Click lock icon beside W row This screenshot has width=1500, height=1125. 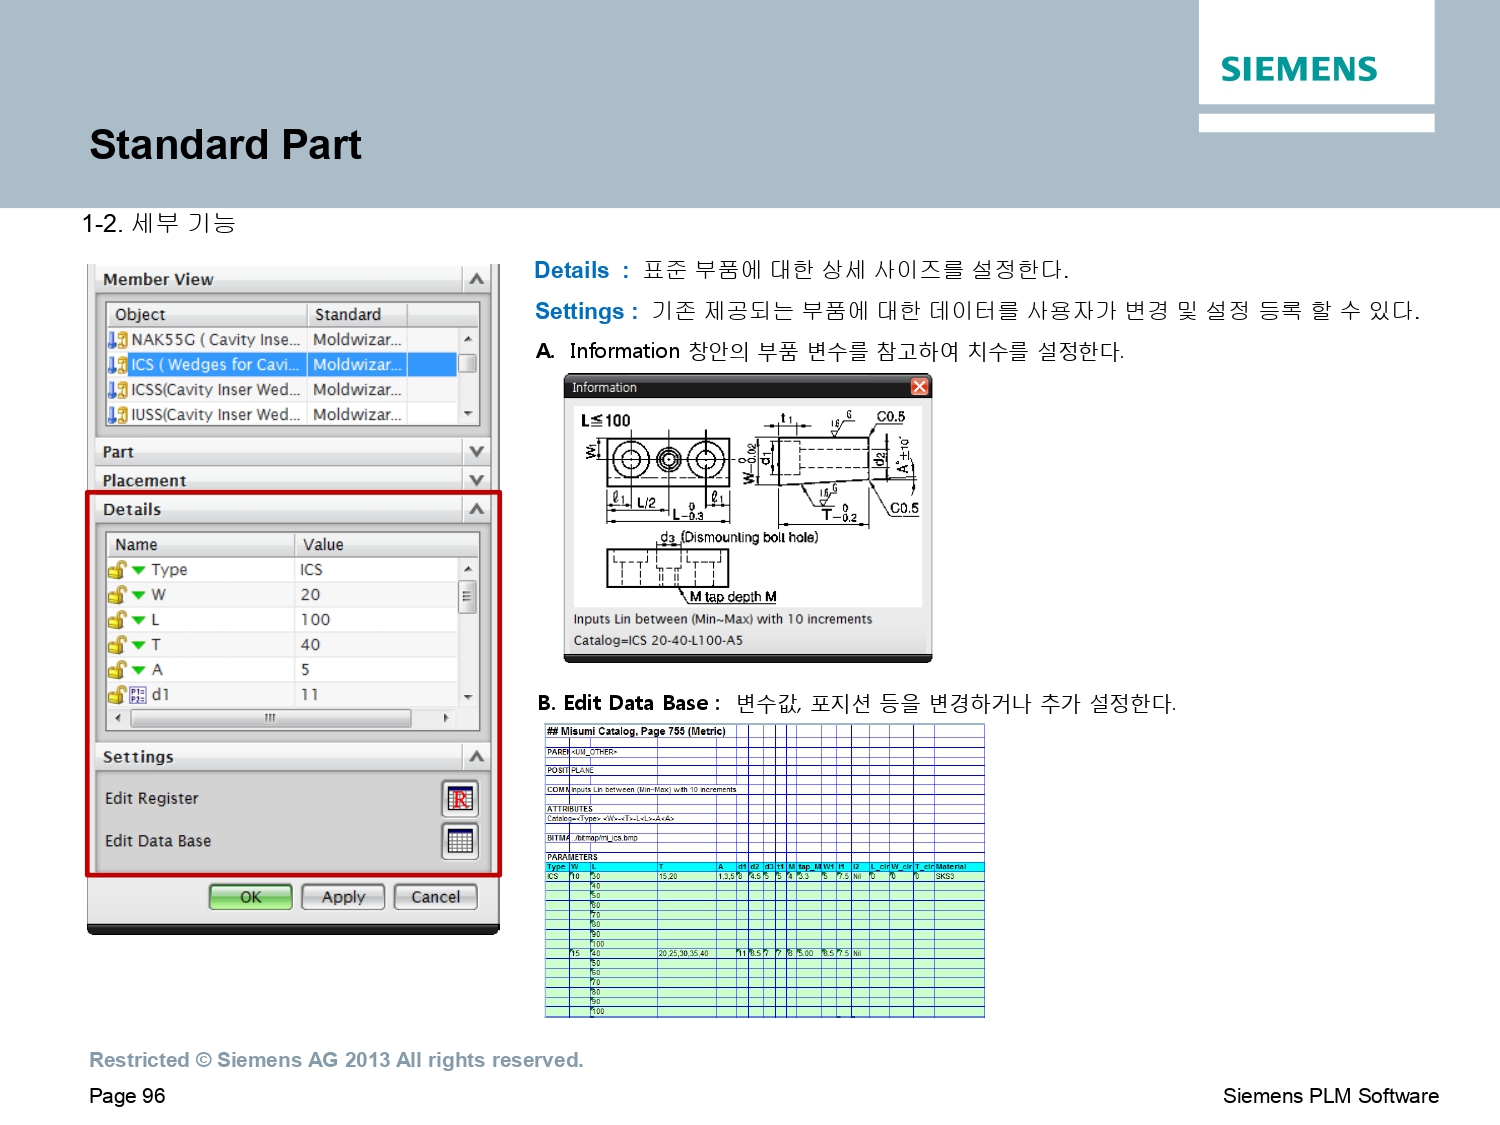[117, 595]
